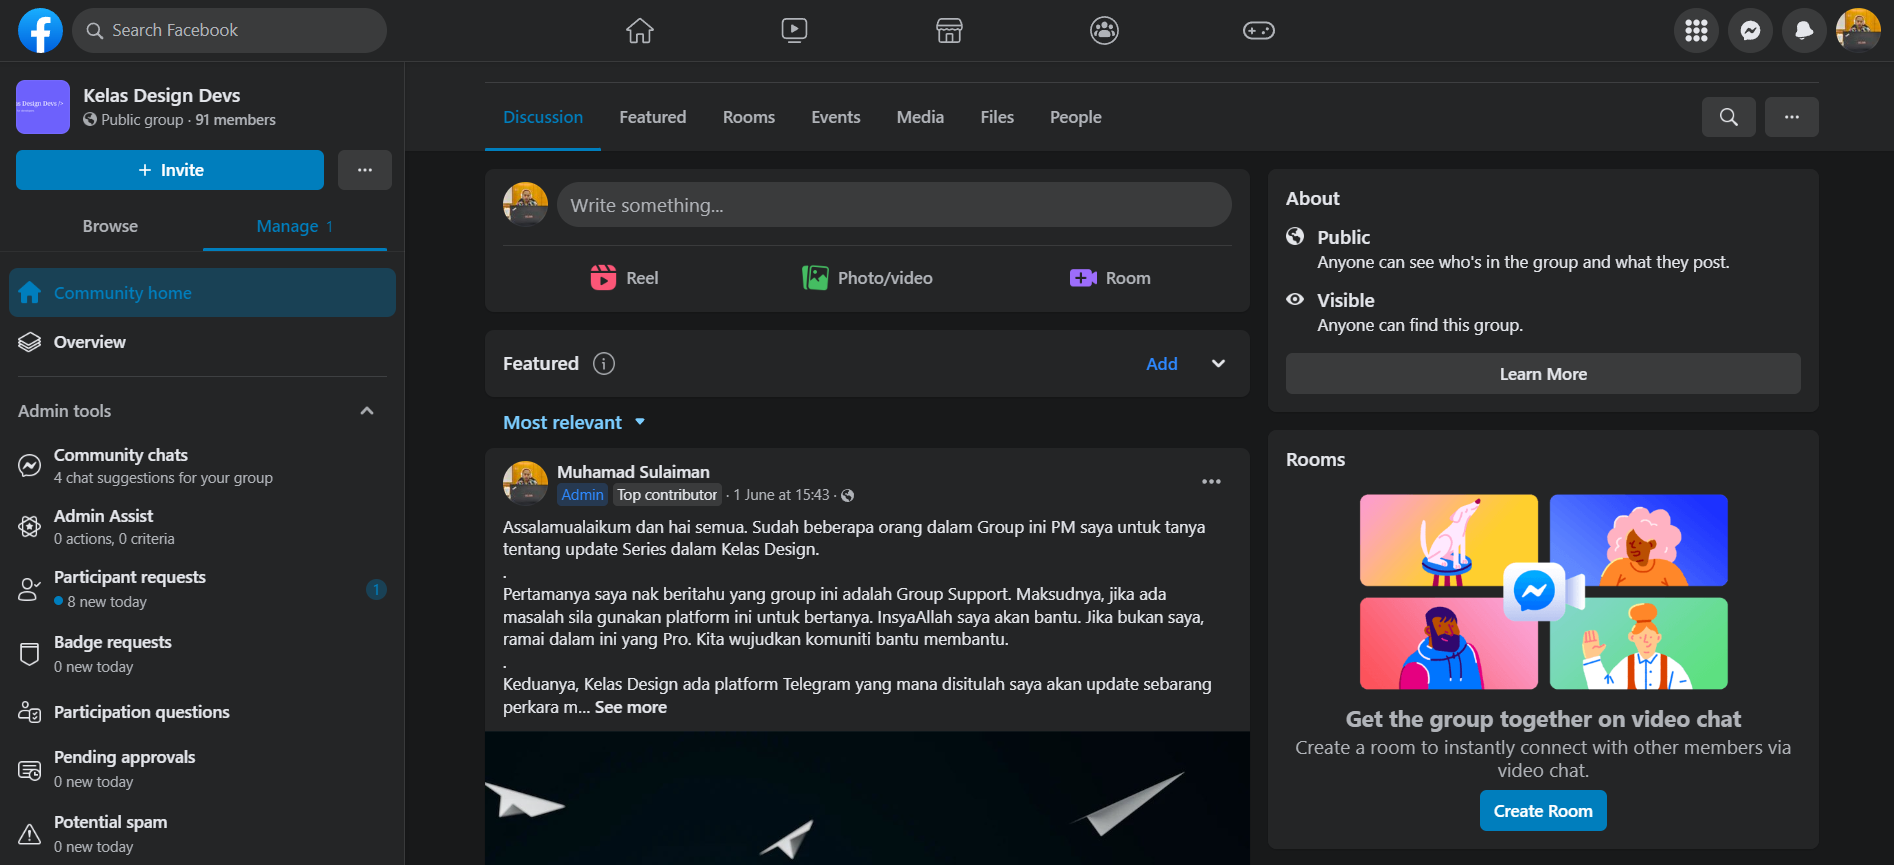Open the Messenger icon in top bar
Screen dimensions: 1894x865
pyautogui.click(x=1750, y=31)
